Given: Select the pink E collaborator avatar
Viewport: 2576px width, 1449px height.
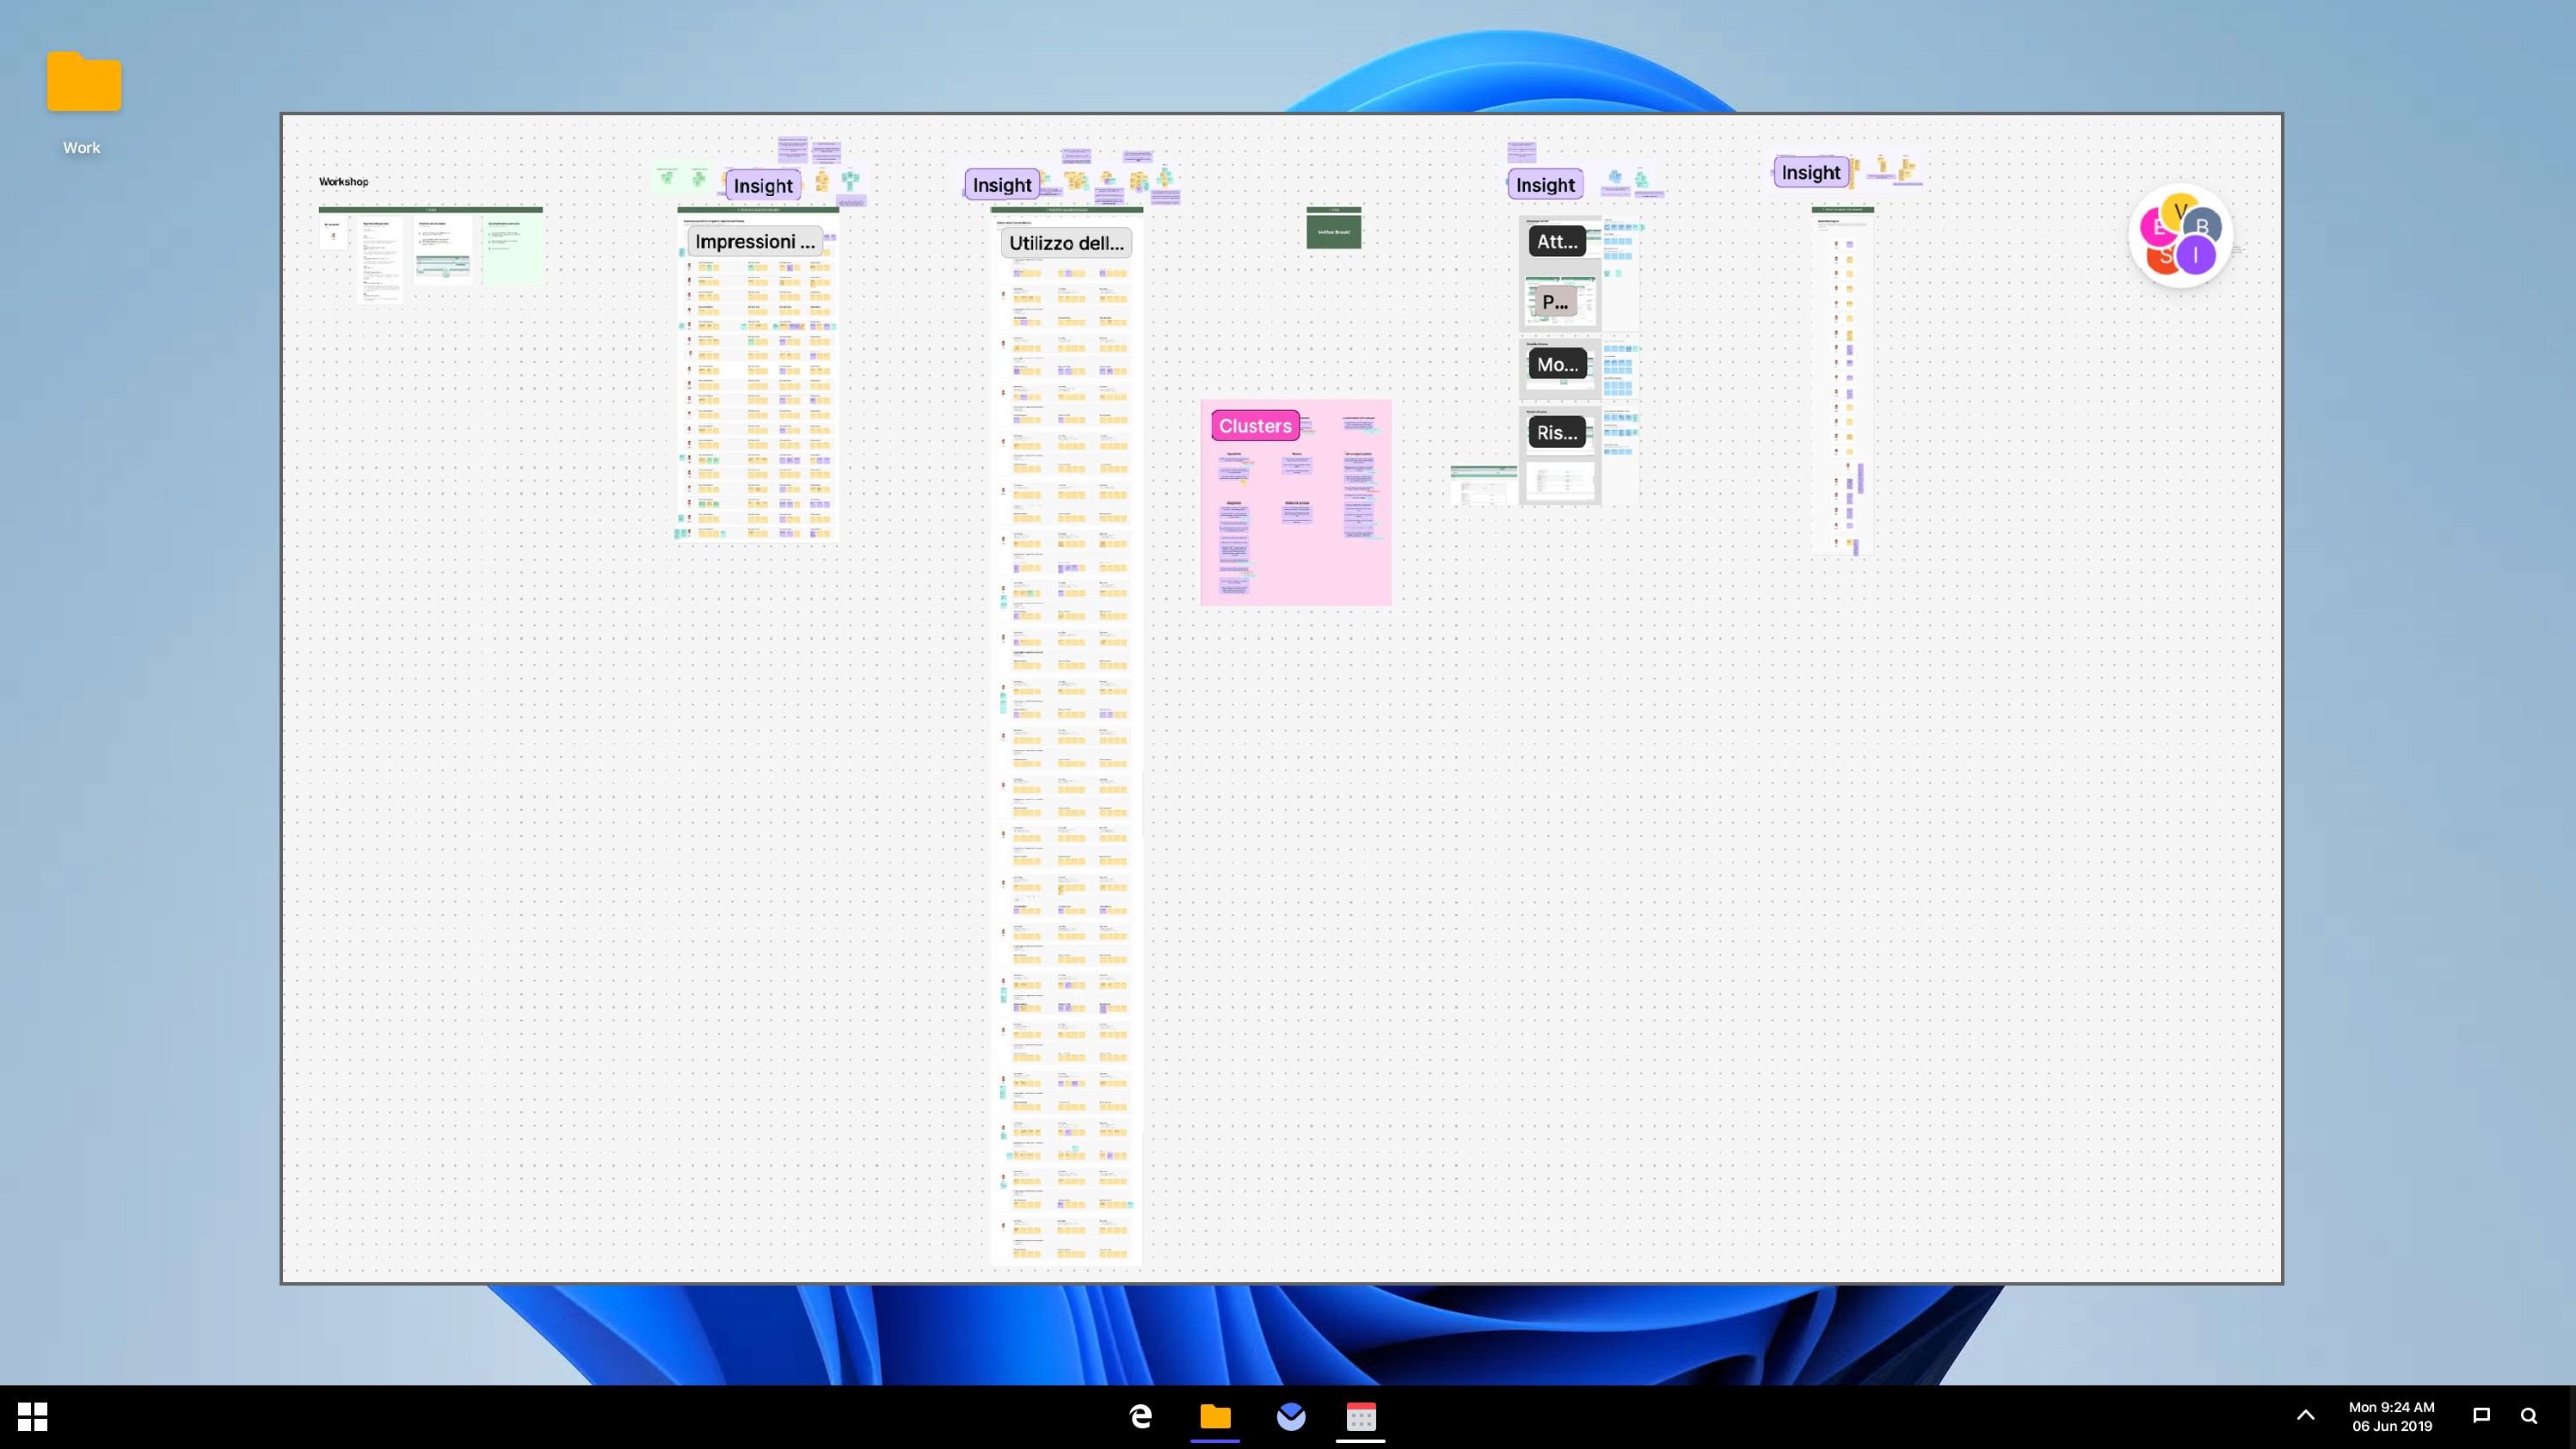Looking at the screenshot, I should tap(2157, 227).
